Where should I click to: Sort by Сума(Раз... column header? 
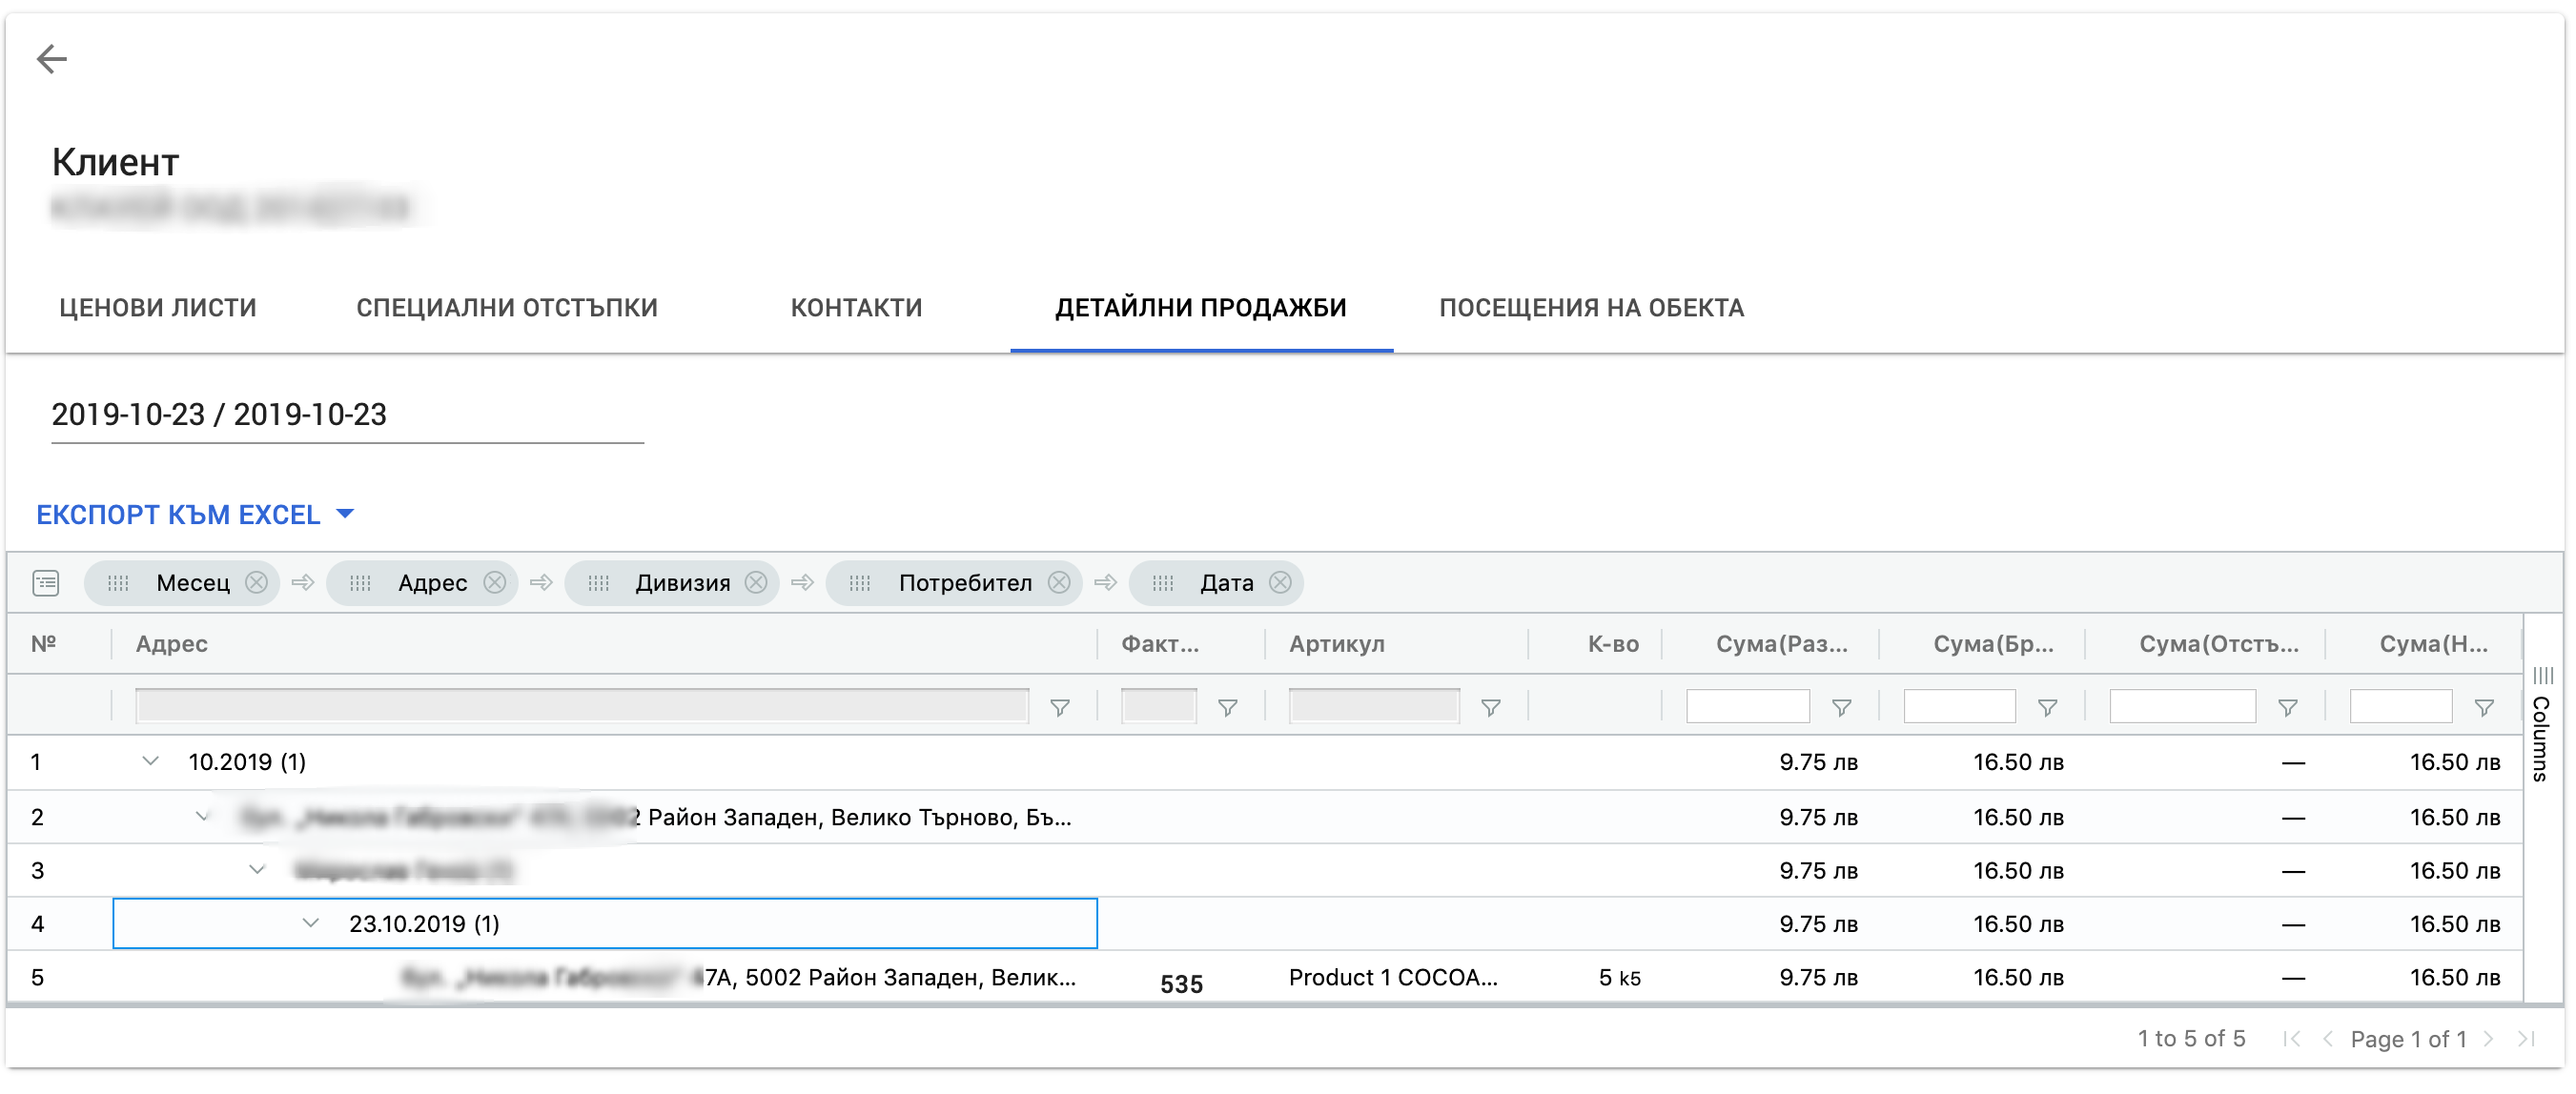[1781, 643]
